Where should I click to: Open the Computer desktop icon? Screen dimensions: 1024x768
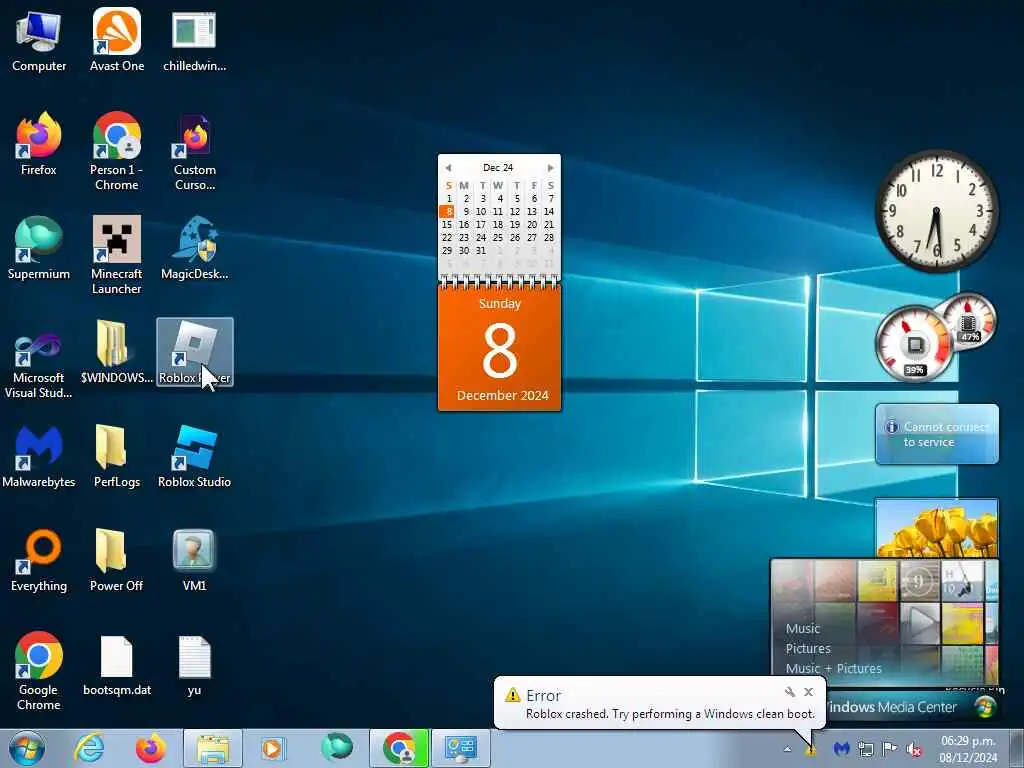click(39, 40)
